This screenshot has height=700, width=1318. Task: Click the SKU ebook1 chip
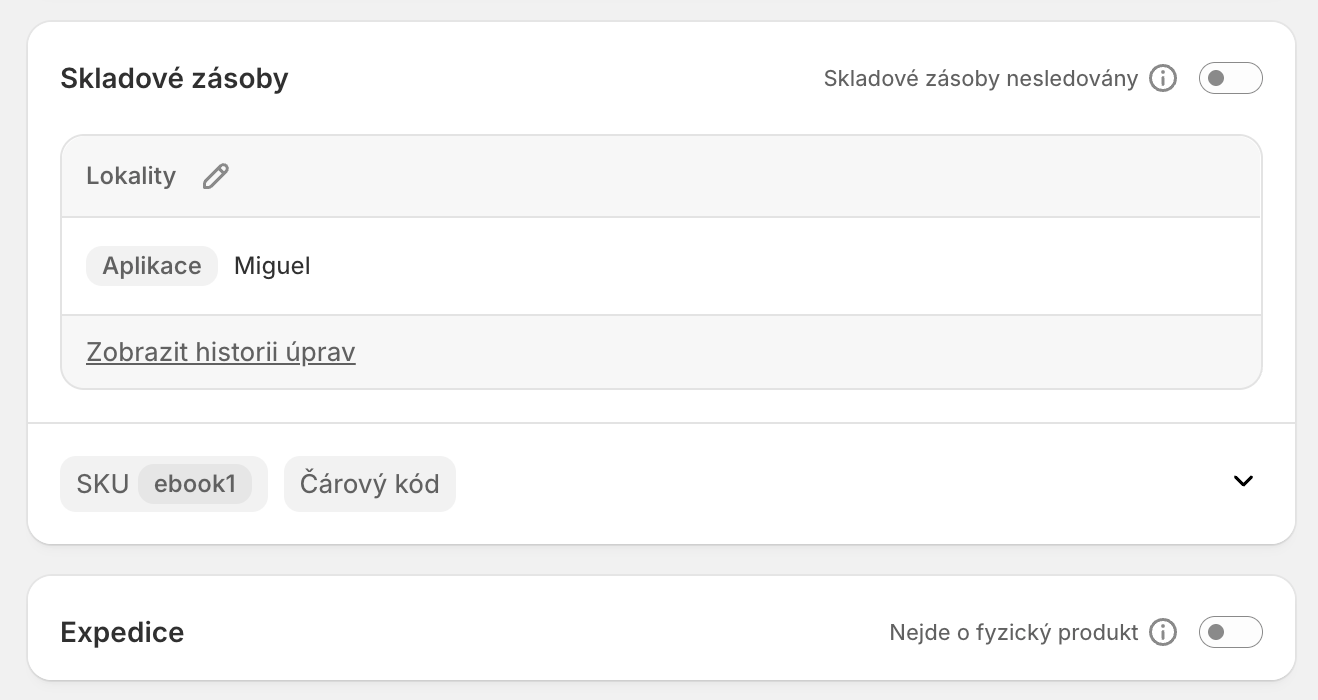(164, 484)
